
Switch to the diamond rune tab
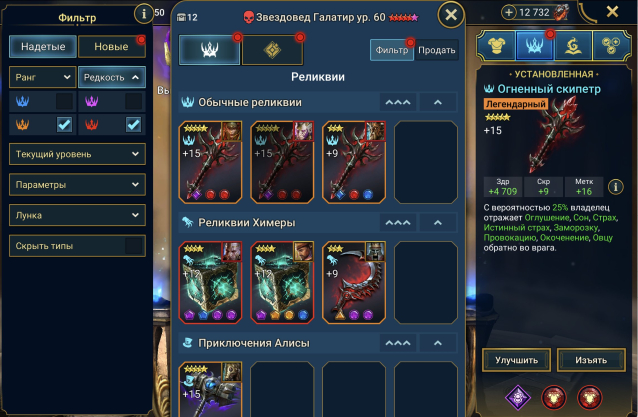(x=272, y=50)
